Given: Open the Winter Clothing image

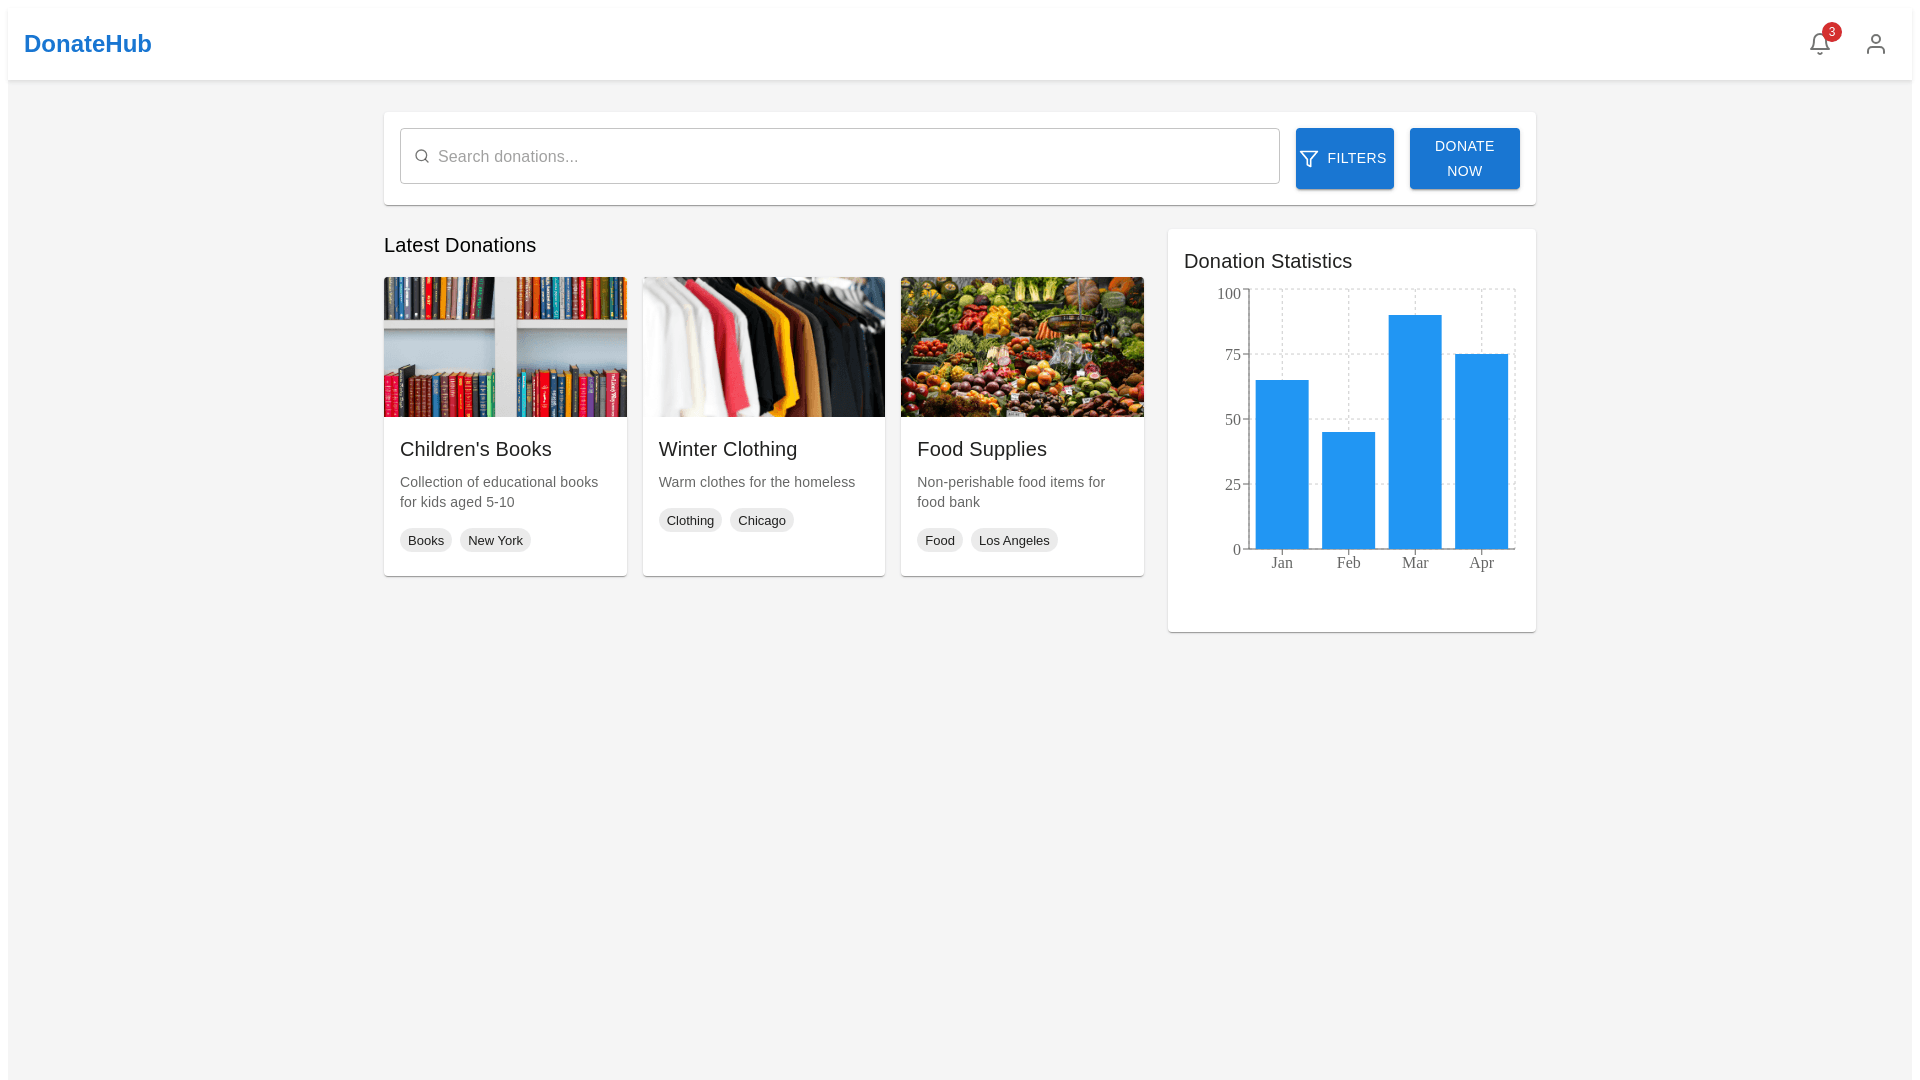Looking at the screenshot, I should [x=763, y=347].
